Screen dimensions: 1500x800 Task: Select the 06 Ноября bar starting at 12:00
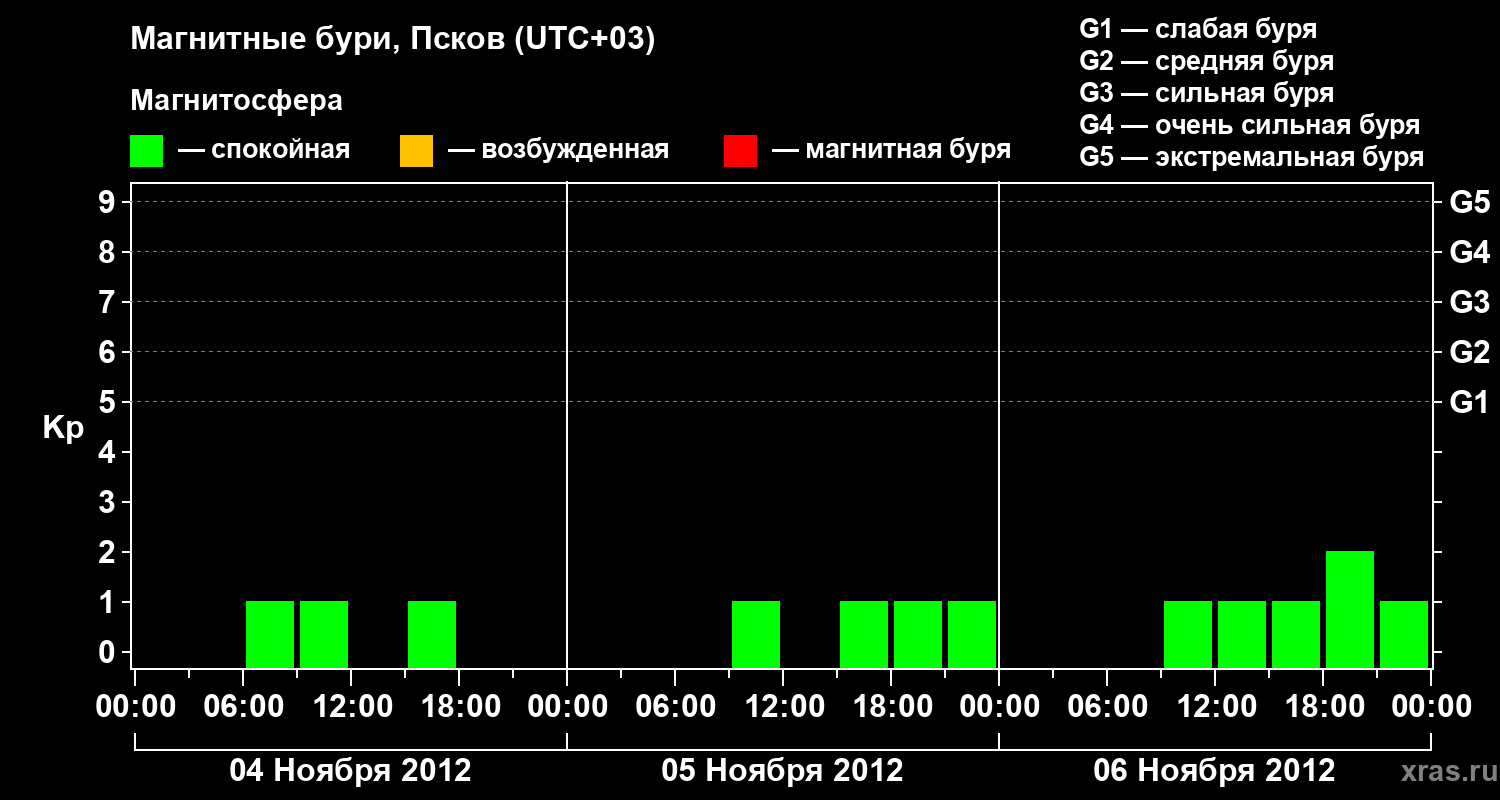click(x=1242, y=634)
